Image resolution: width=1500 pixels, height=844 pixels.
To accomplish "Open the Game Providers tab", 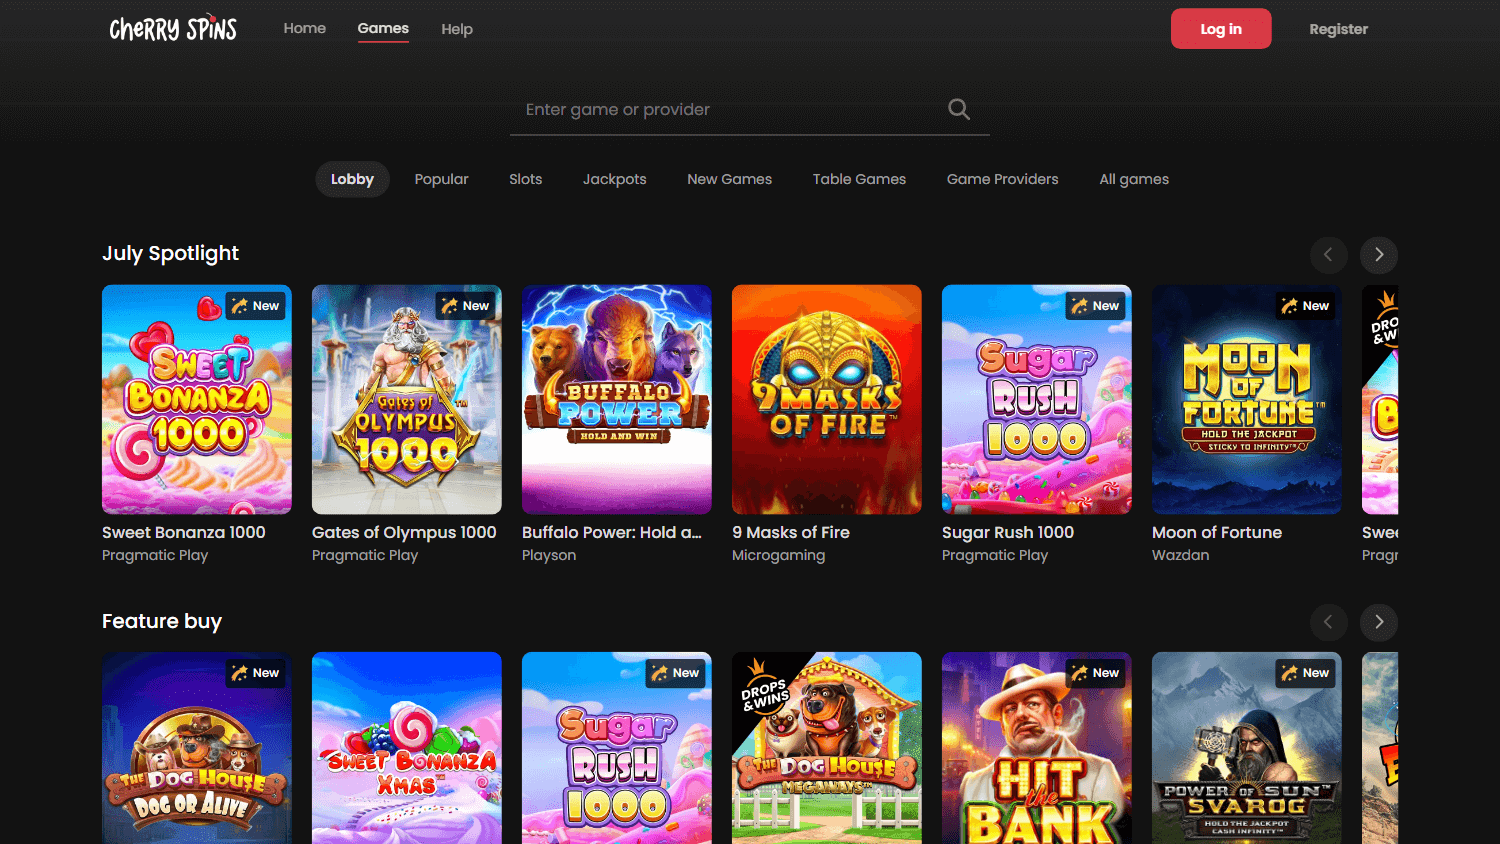I will point(1003,180).
